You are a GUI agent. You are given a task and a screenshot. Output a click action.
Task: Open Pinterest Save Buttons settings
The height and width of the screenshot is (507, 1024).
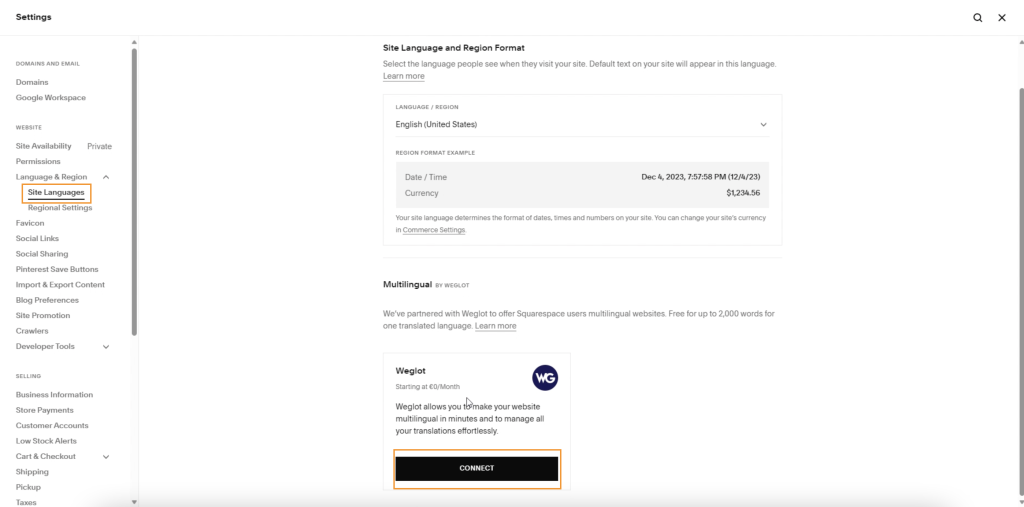coord(57,269)
